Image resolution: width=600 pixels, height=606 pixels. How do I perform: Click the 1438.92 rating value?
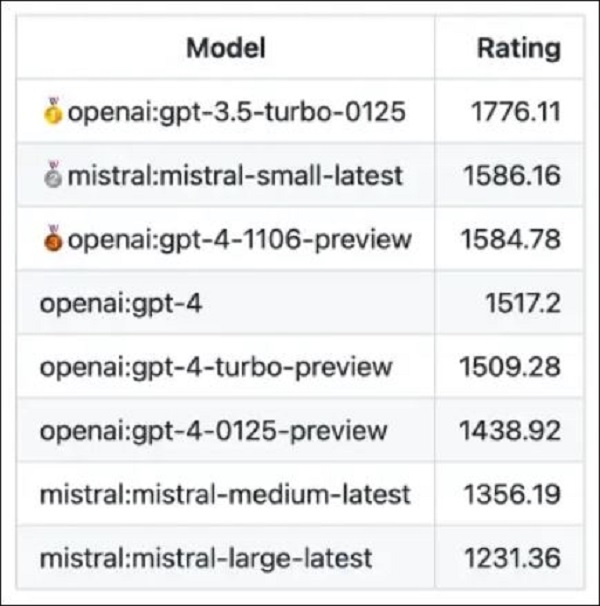tap(510, 430)
